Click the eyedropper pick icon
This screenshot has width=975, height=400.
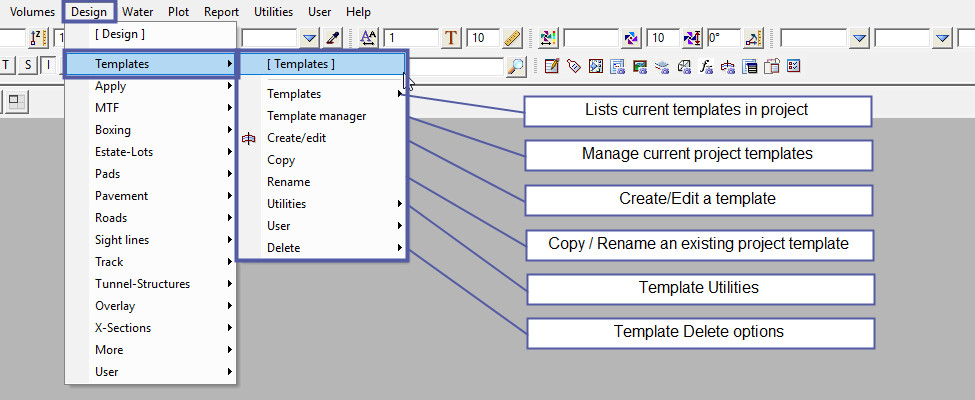point(334,38)
